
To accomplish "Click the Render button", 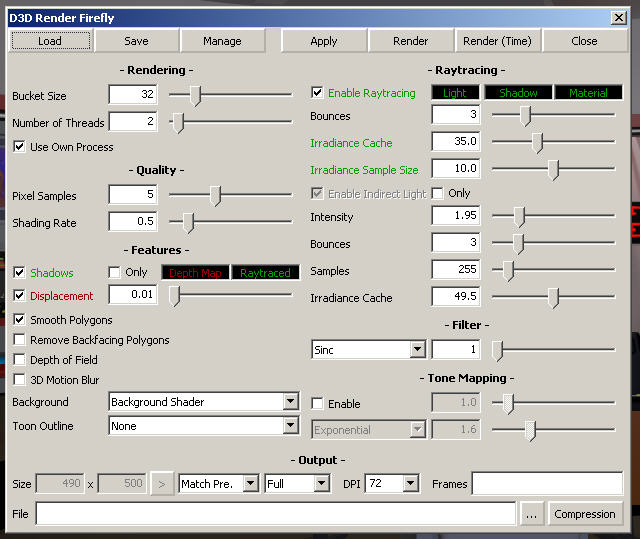I will tap(410, 41).
